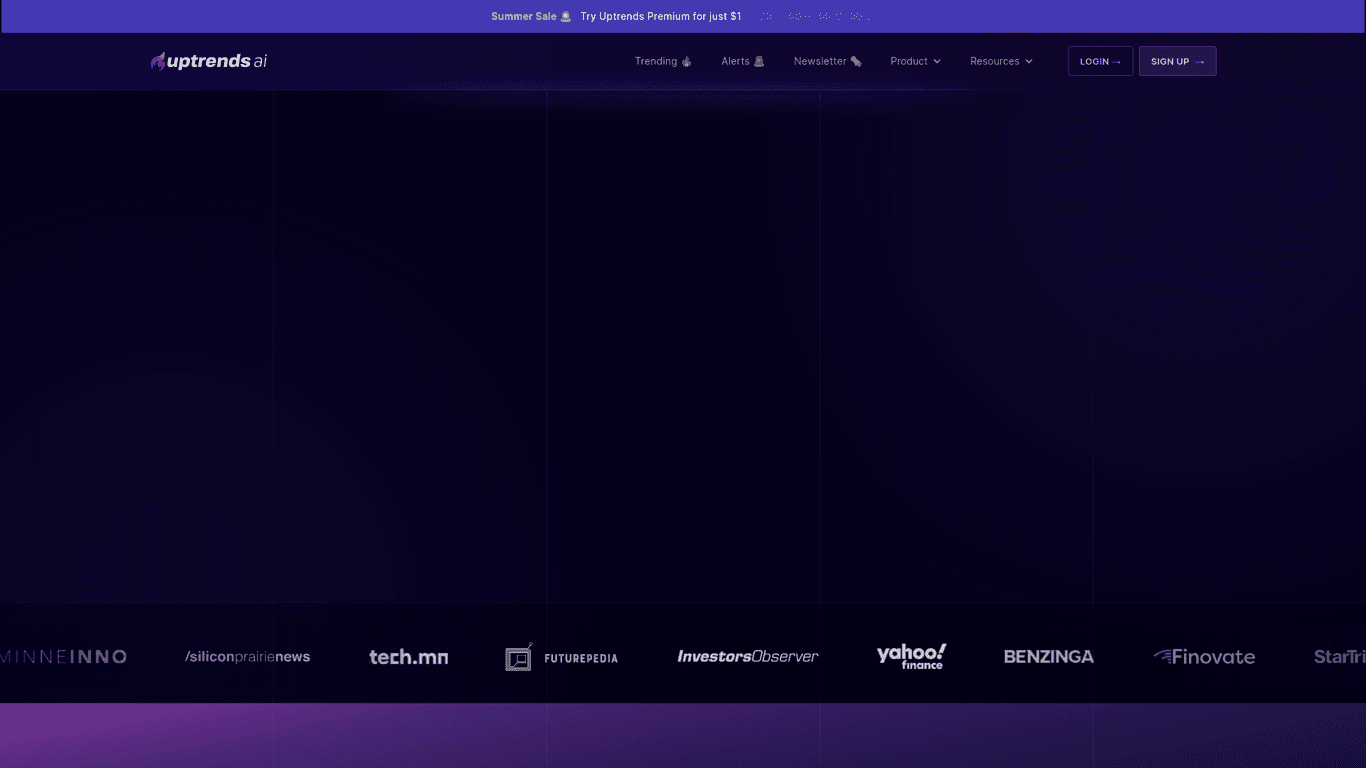The height and width of the screenshot is (768, 1366).
Task: Click the Benzinga logo
Action: (x=1048, y=657)
